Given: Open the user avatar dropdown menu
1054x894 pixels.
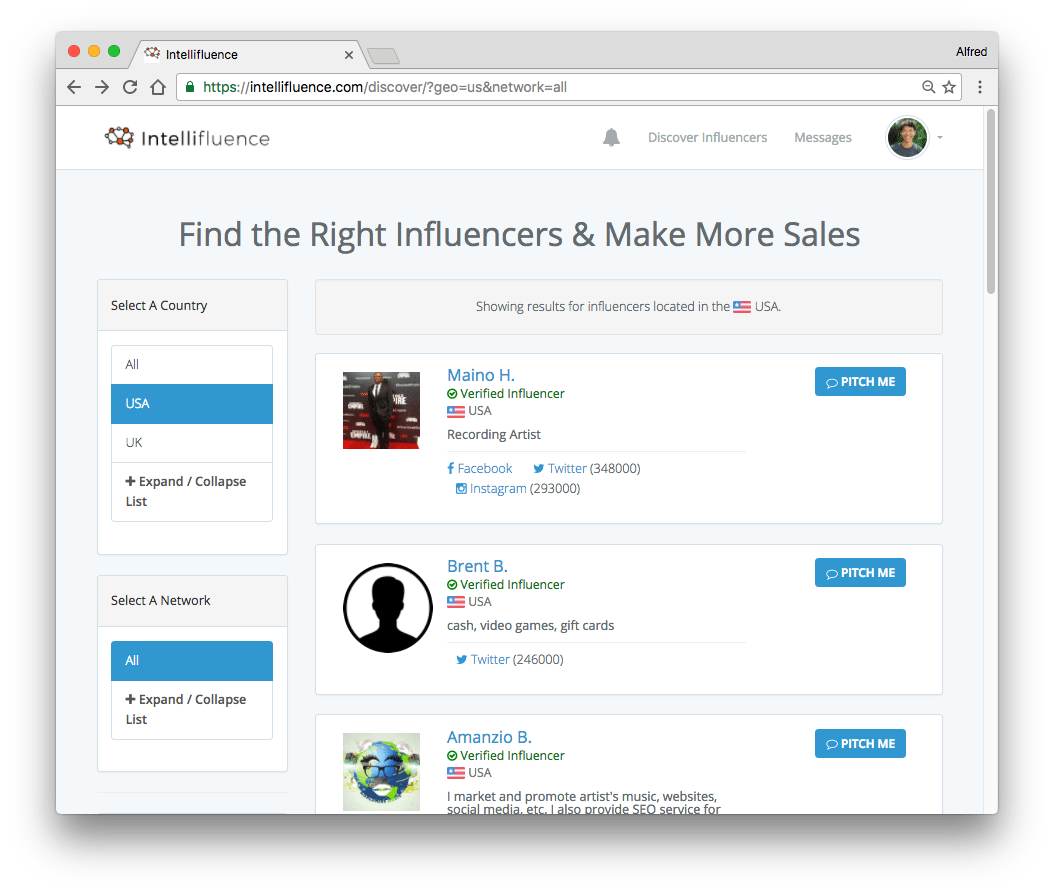Looking at the screenshot, I should 915,137.
